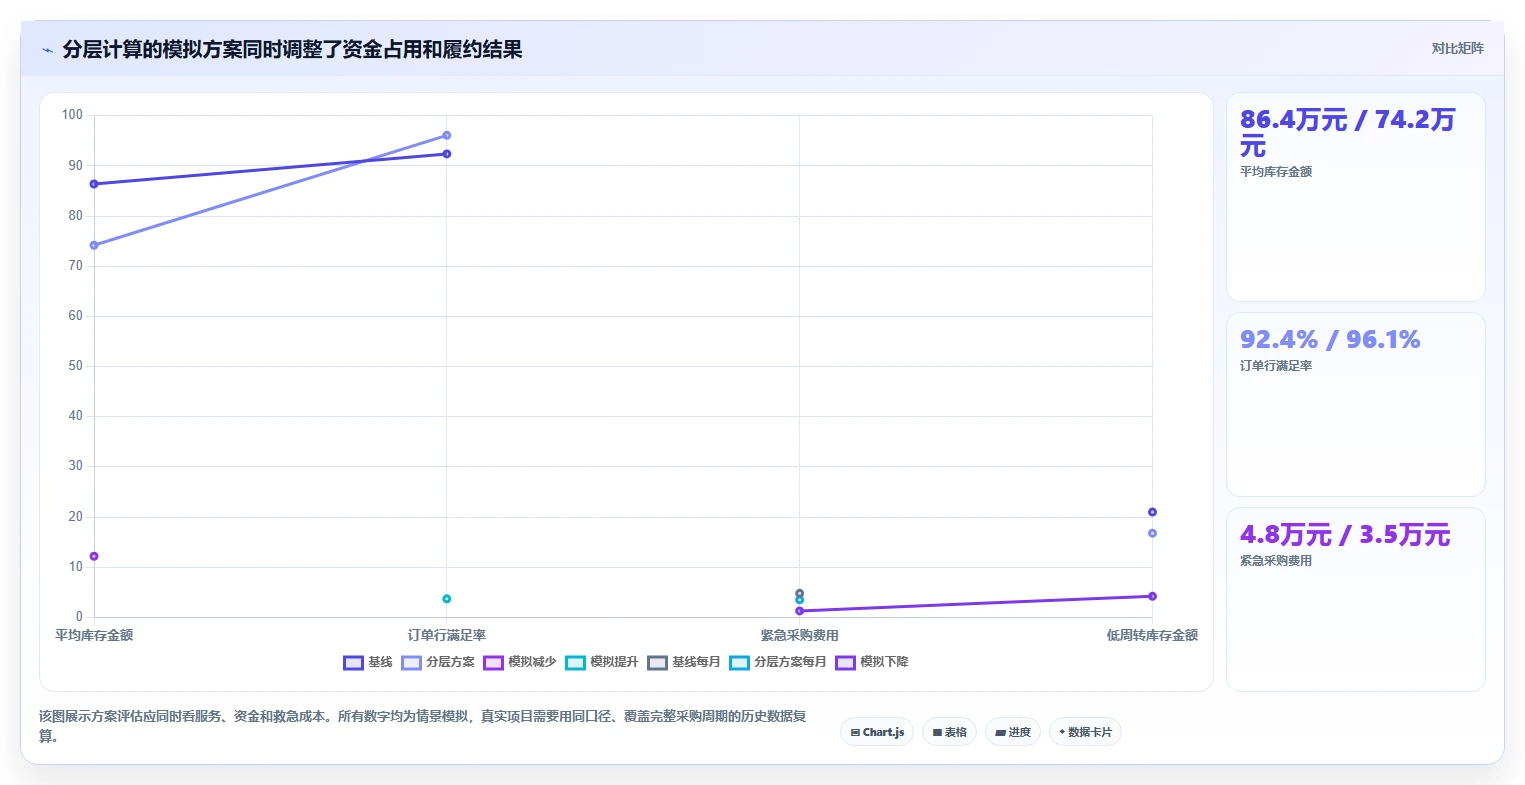Click the y-axis value 100
This screenshot has height=785, width=1525.
pyautogui.click(x=73, y=115)
